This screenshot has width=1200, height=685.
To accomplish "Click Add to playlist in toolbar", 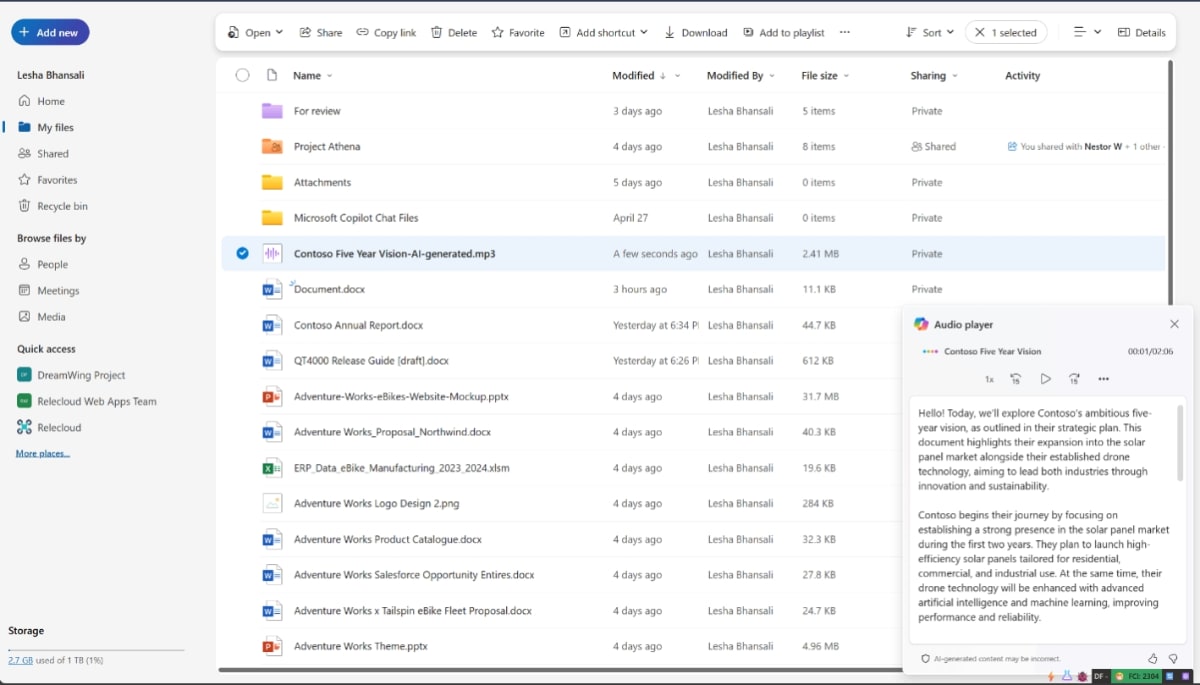I will [783, 33].
